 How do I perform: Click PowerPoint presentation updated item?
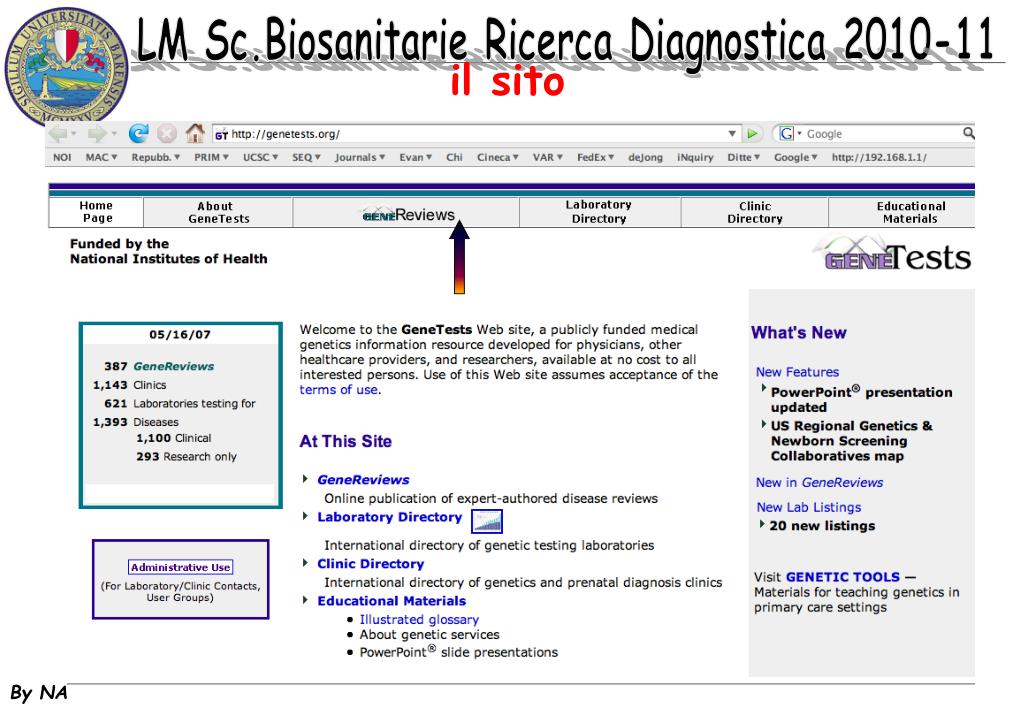(x=861, y=399)
